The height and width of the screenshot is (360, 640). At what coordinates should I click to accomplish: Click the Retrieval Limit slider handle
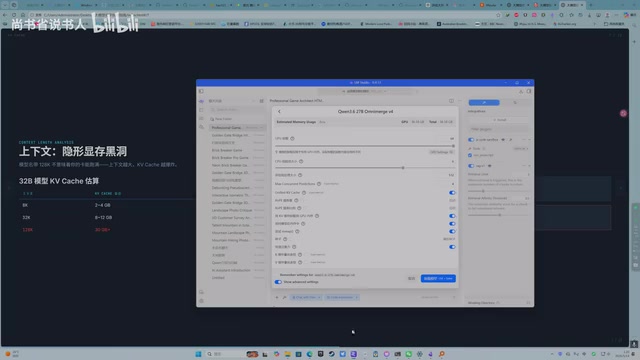(x=483, y=191)
